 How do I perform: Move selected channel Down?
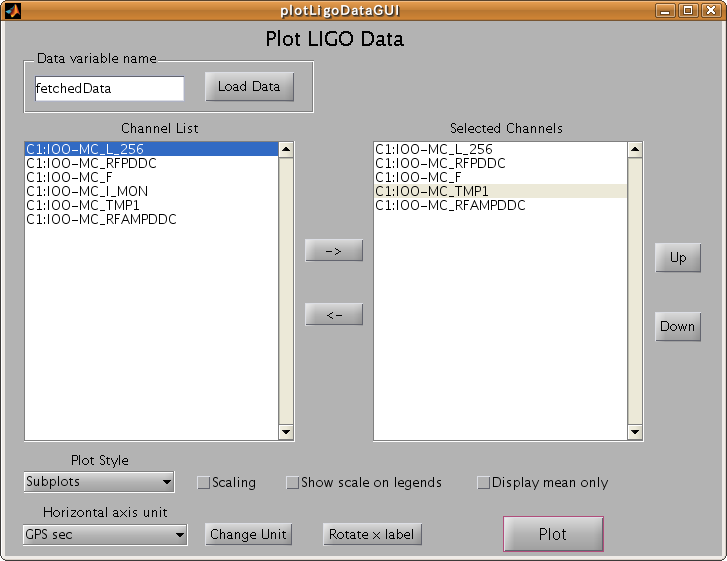click(x=678, y=326)
